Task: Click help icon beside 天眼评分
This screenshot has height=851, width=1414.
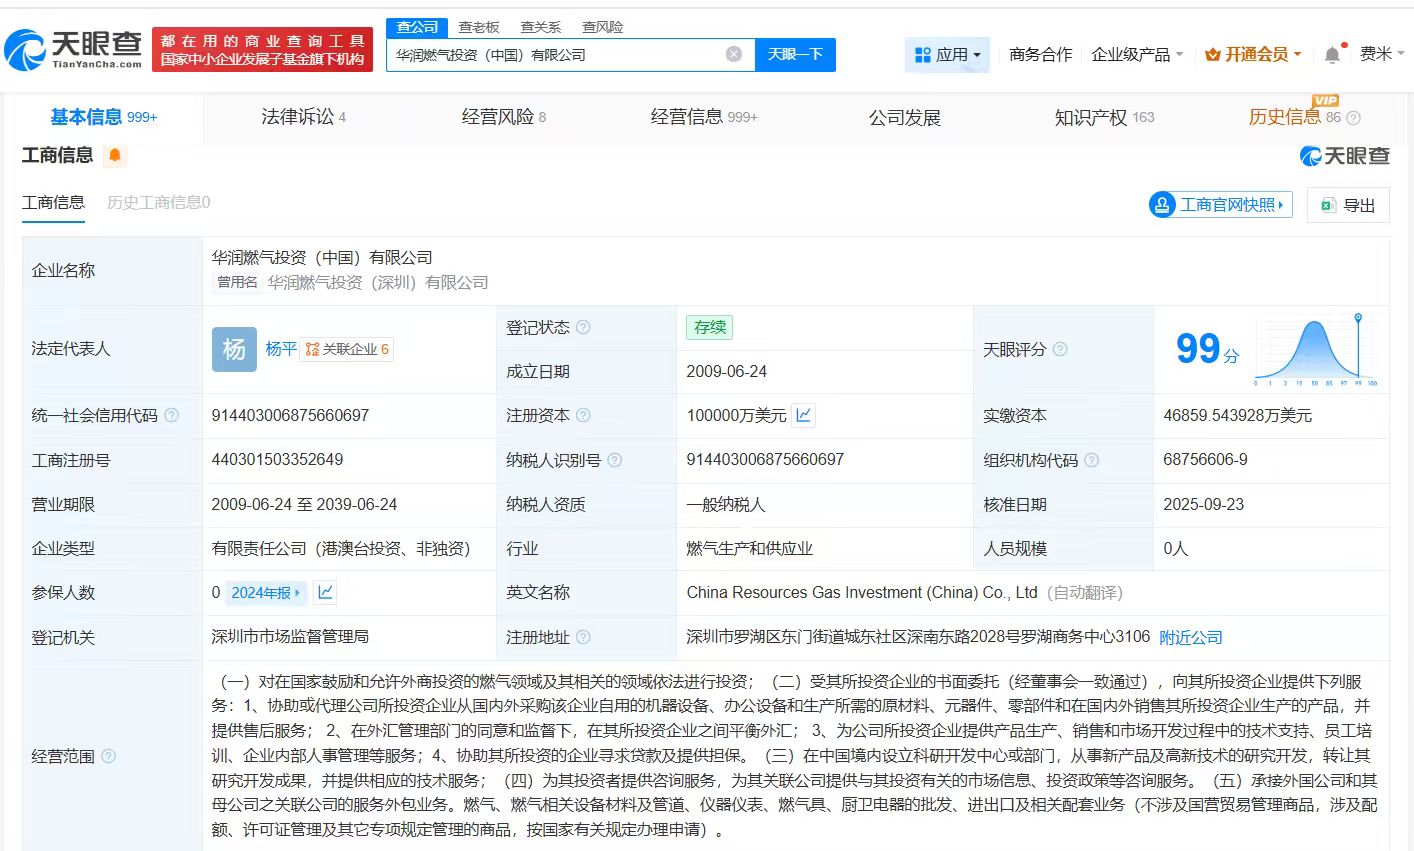Action: point(1060,349)
